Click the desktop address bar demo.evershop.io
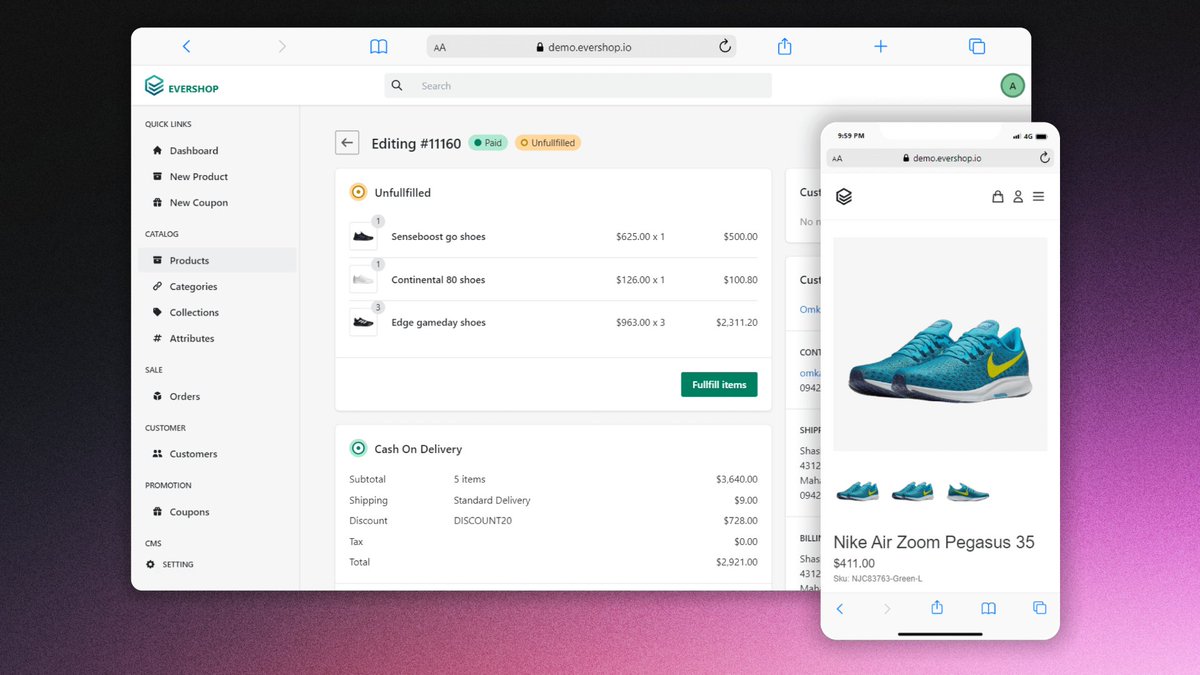This screenshot has width=1200, height=675. [580, 47]
